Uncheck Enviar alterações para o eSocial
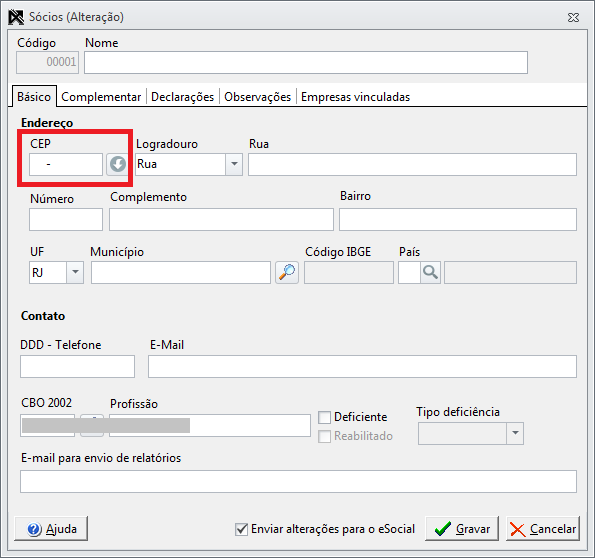The image size is (595, 558). tap(241, 529)
